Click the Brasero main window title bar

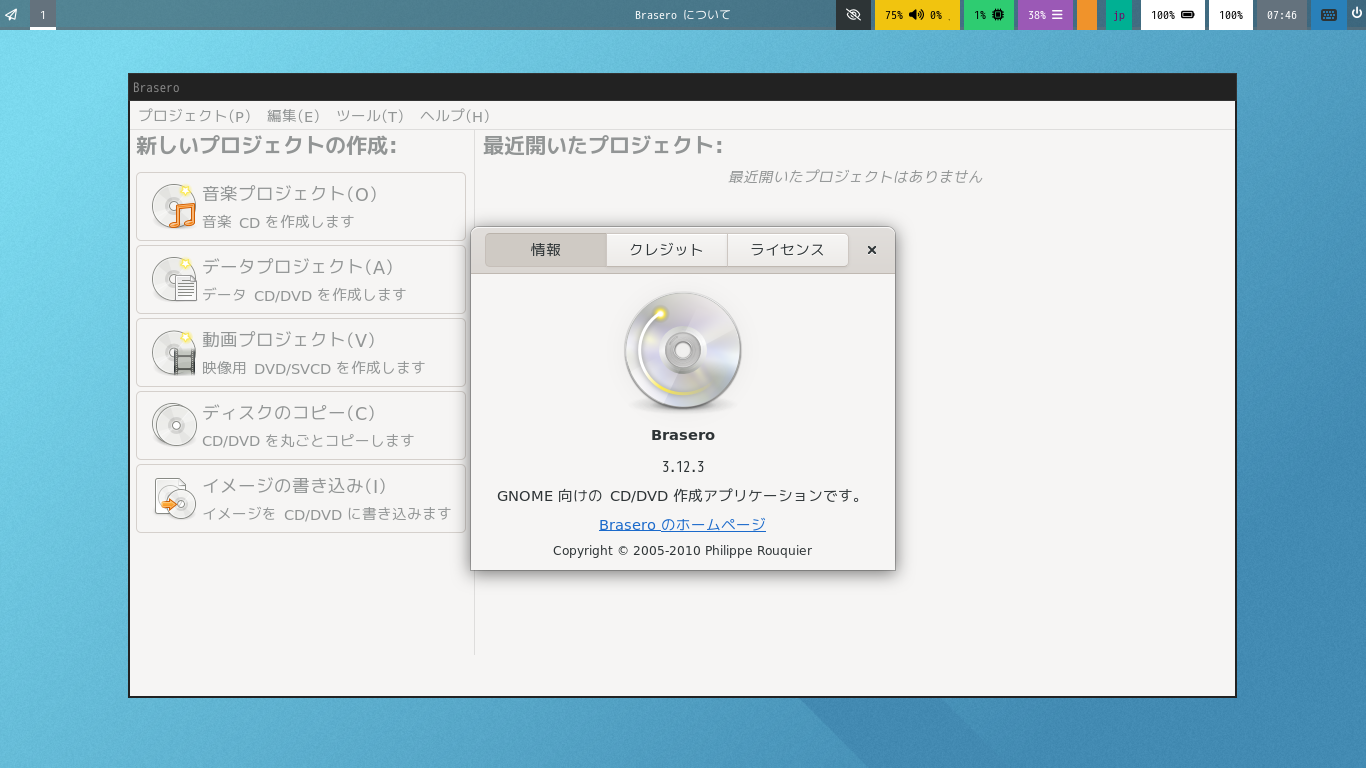click(683, 88)
